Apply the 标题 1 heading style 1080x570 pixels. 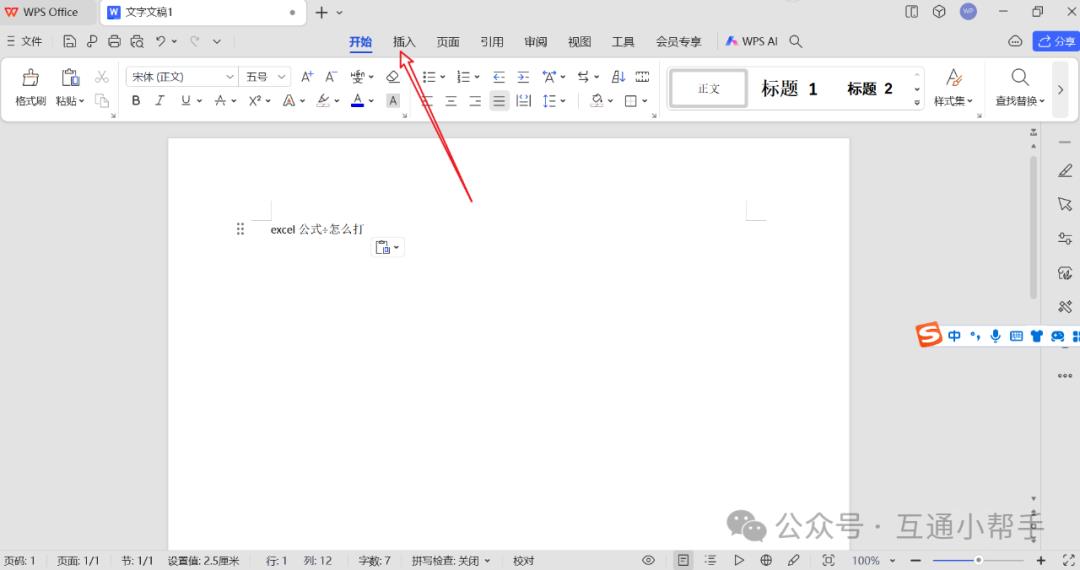[789, 88]
